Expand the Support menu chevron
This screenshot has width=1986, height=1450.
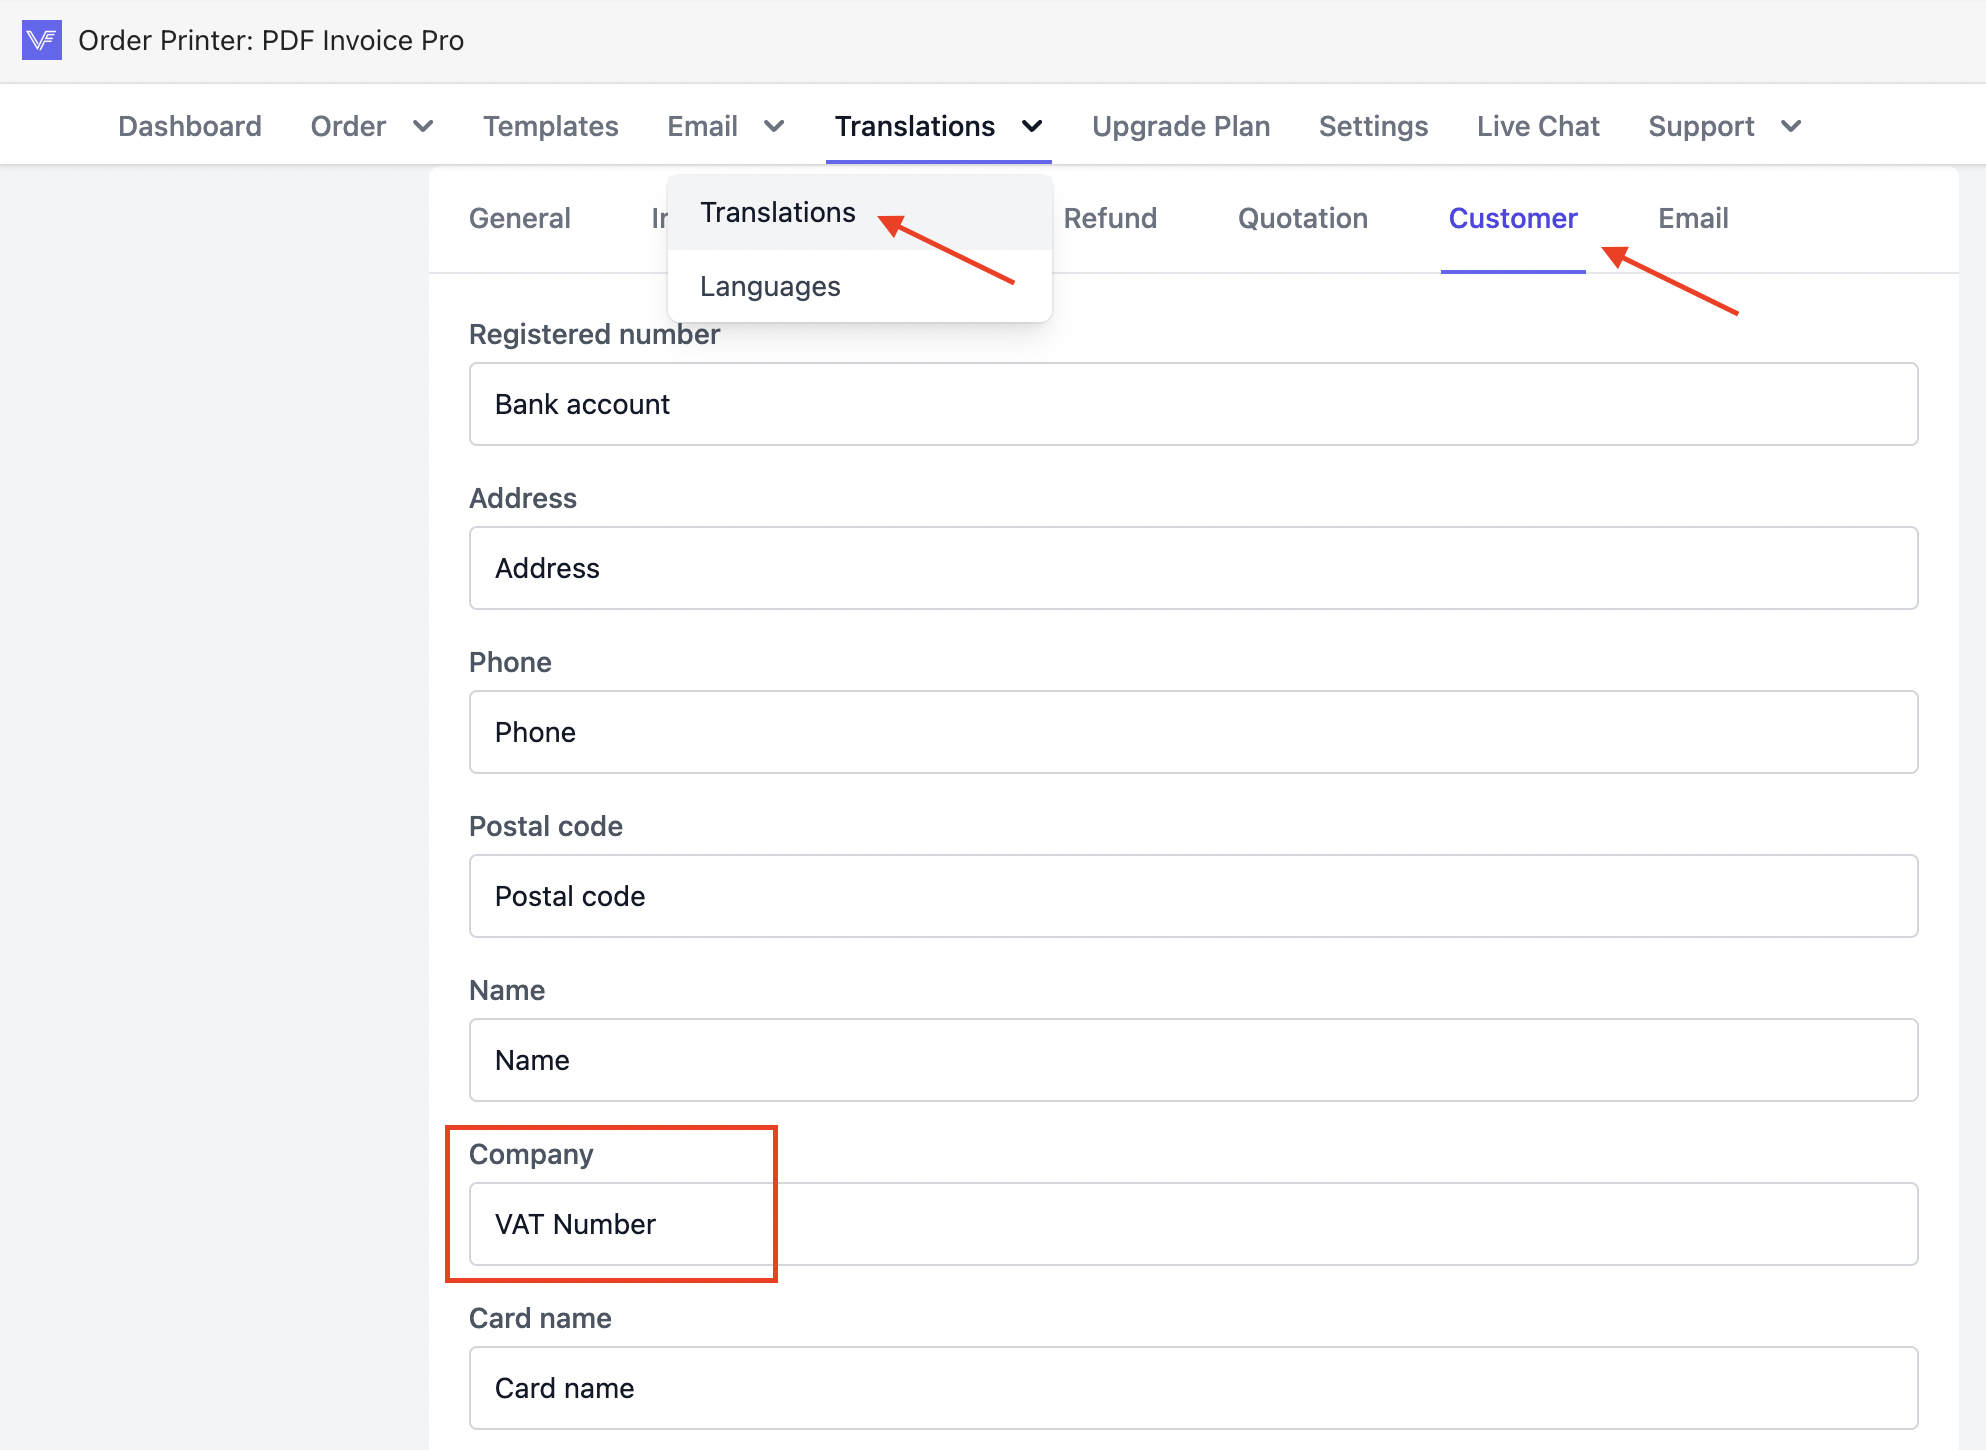1791,126
